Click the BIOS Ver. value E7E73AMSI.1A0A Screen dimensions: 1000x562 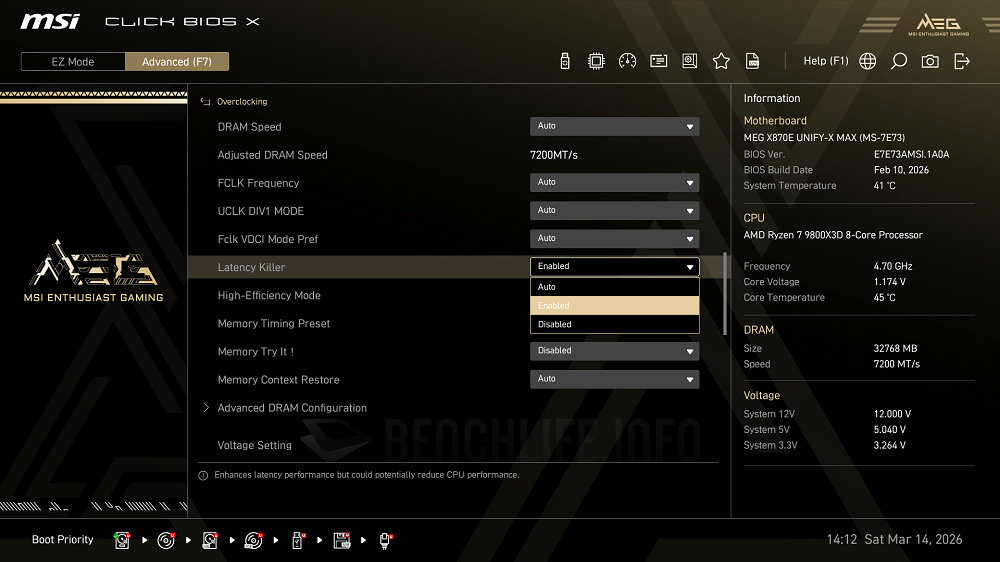pyautogui.click(x=911, y=154)
